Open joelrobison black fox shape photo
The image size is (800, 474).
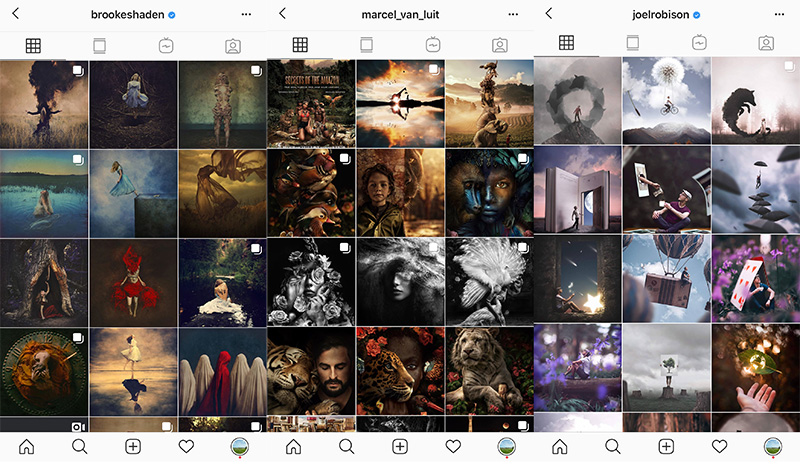(x=756, y=101)
